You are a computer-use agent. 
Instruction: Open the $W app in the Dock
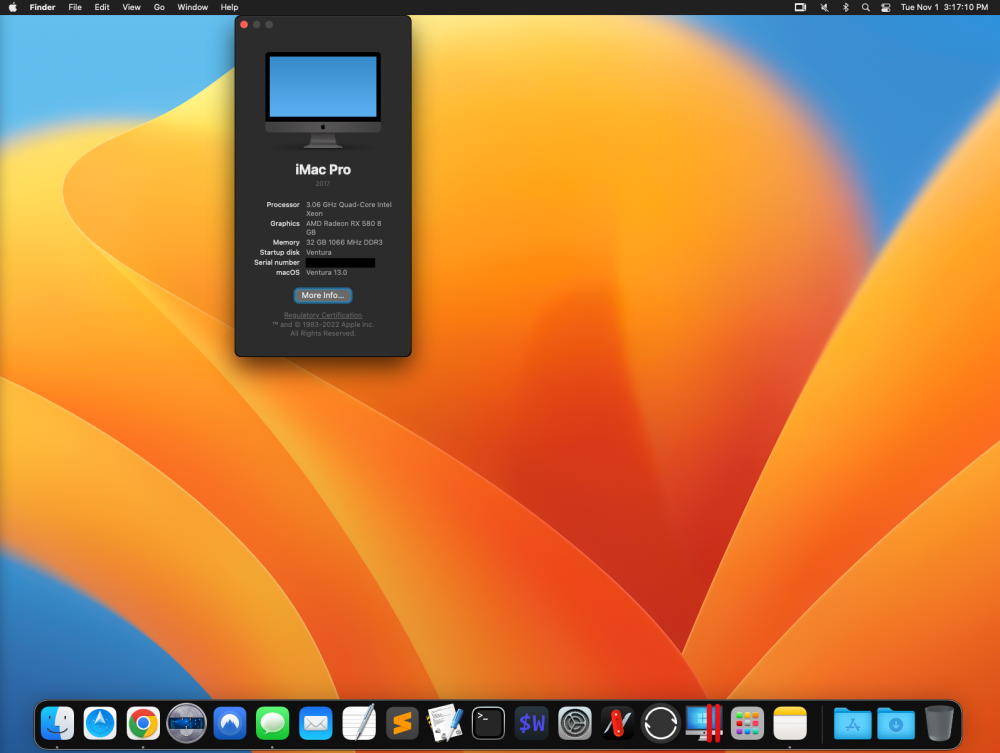pos(531,723)
